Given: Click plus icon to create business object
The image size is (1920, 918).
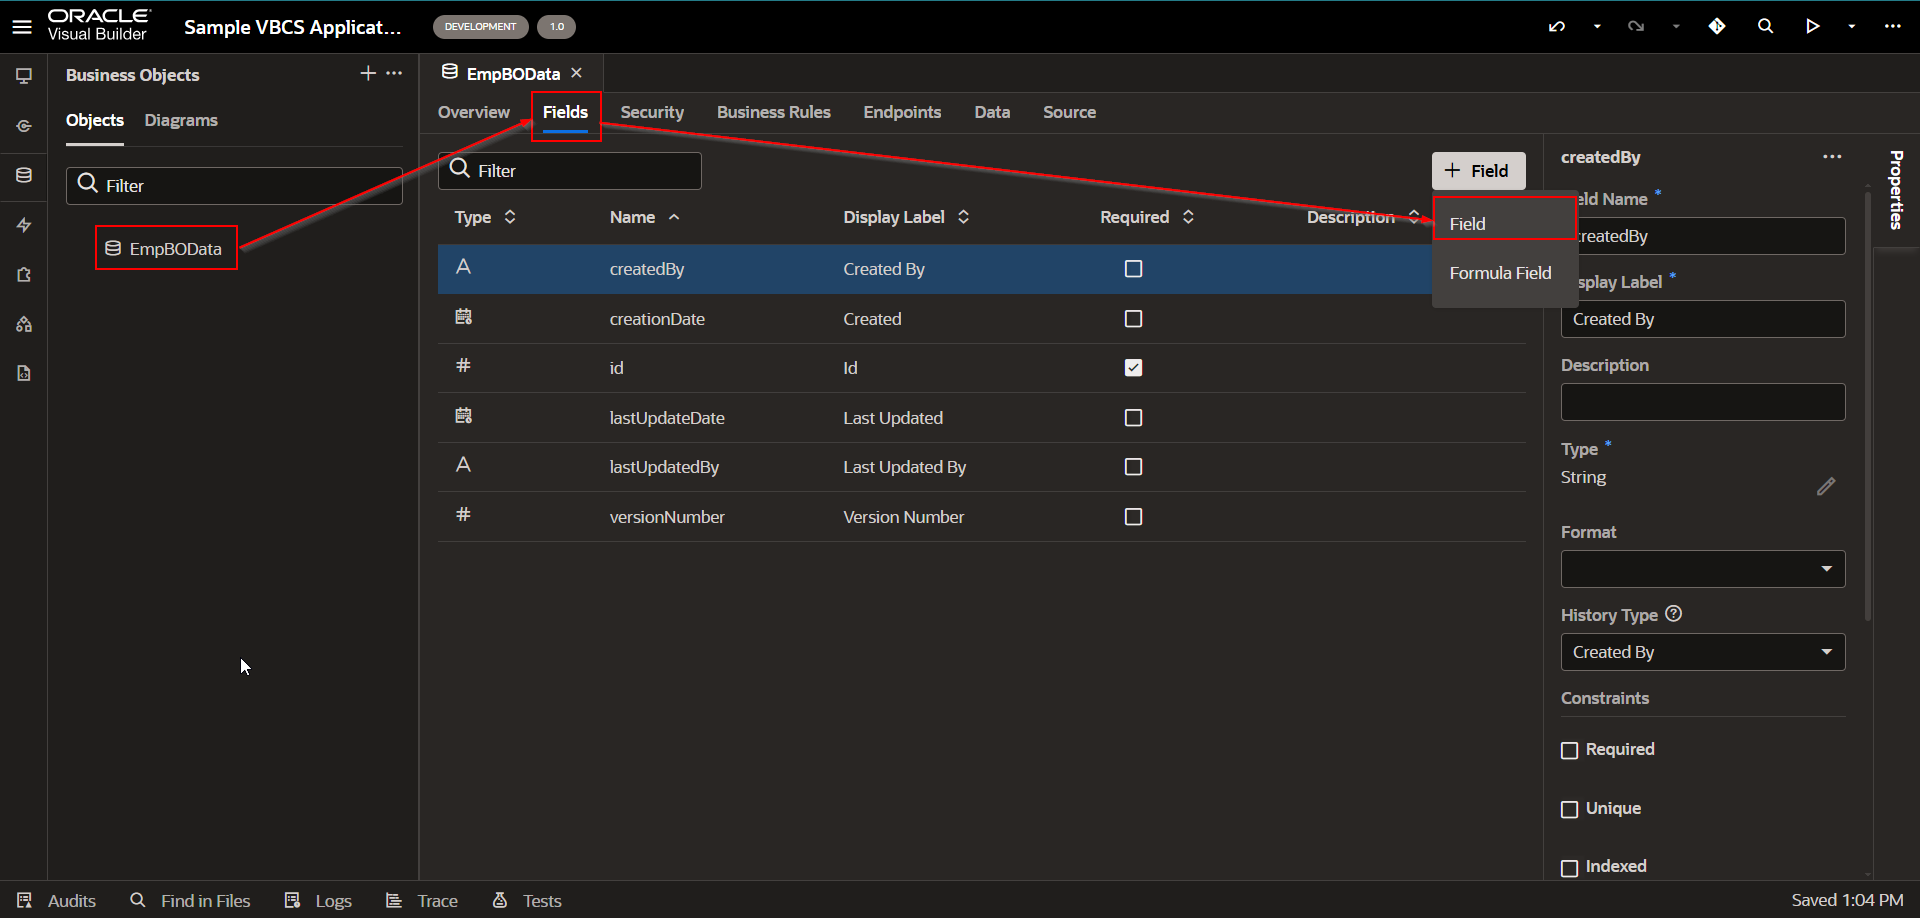Looking at the screenshot, I should 368,73.
